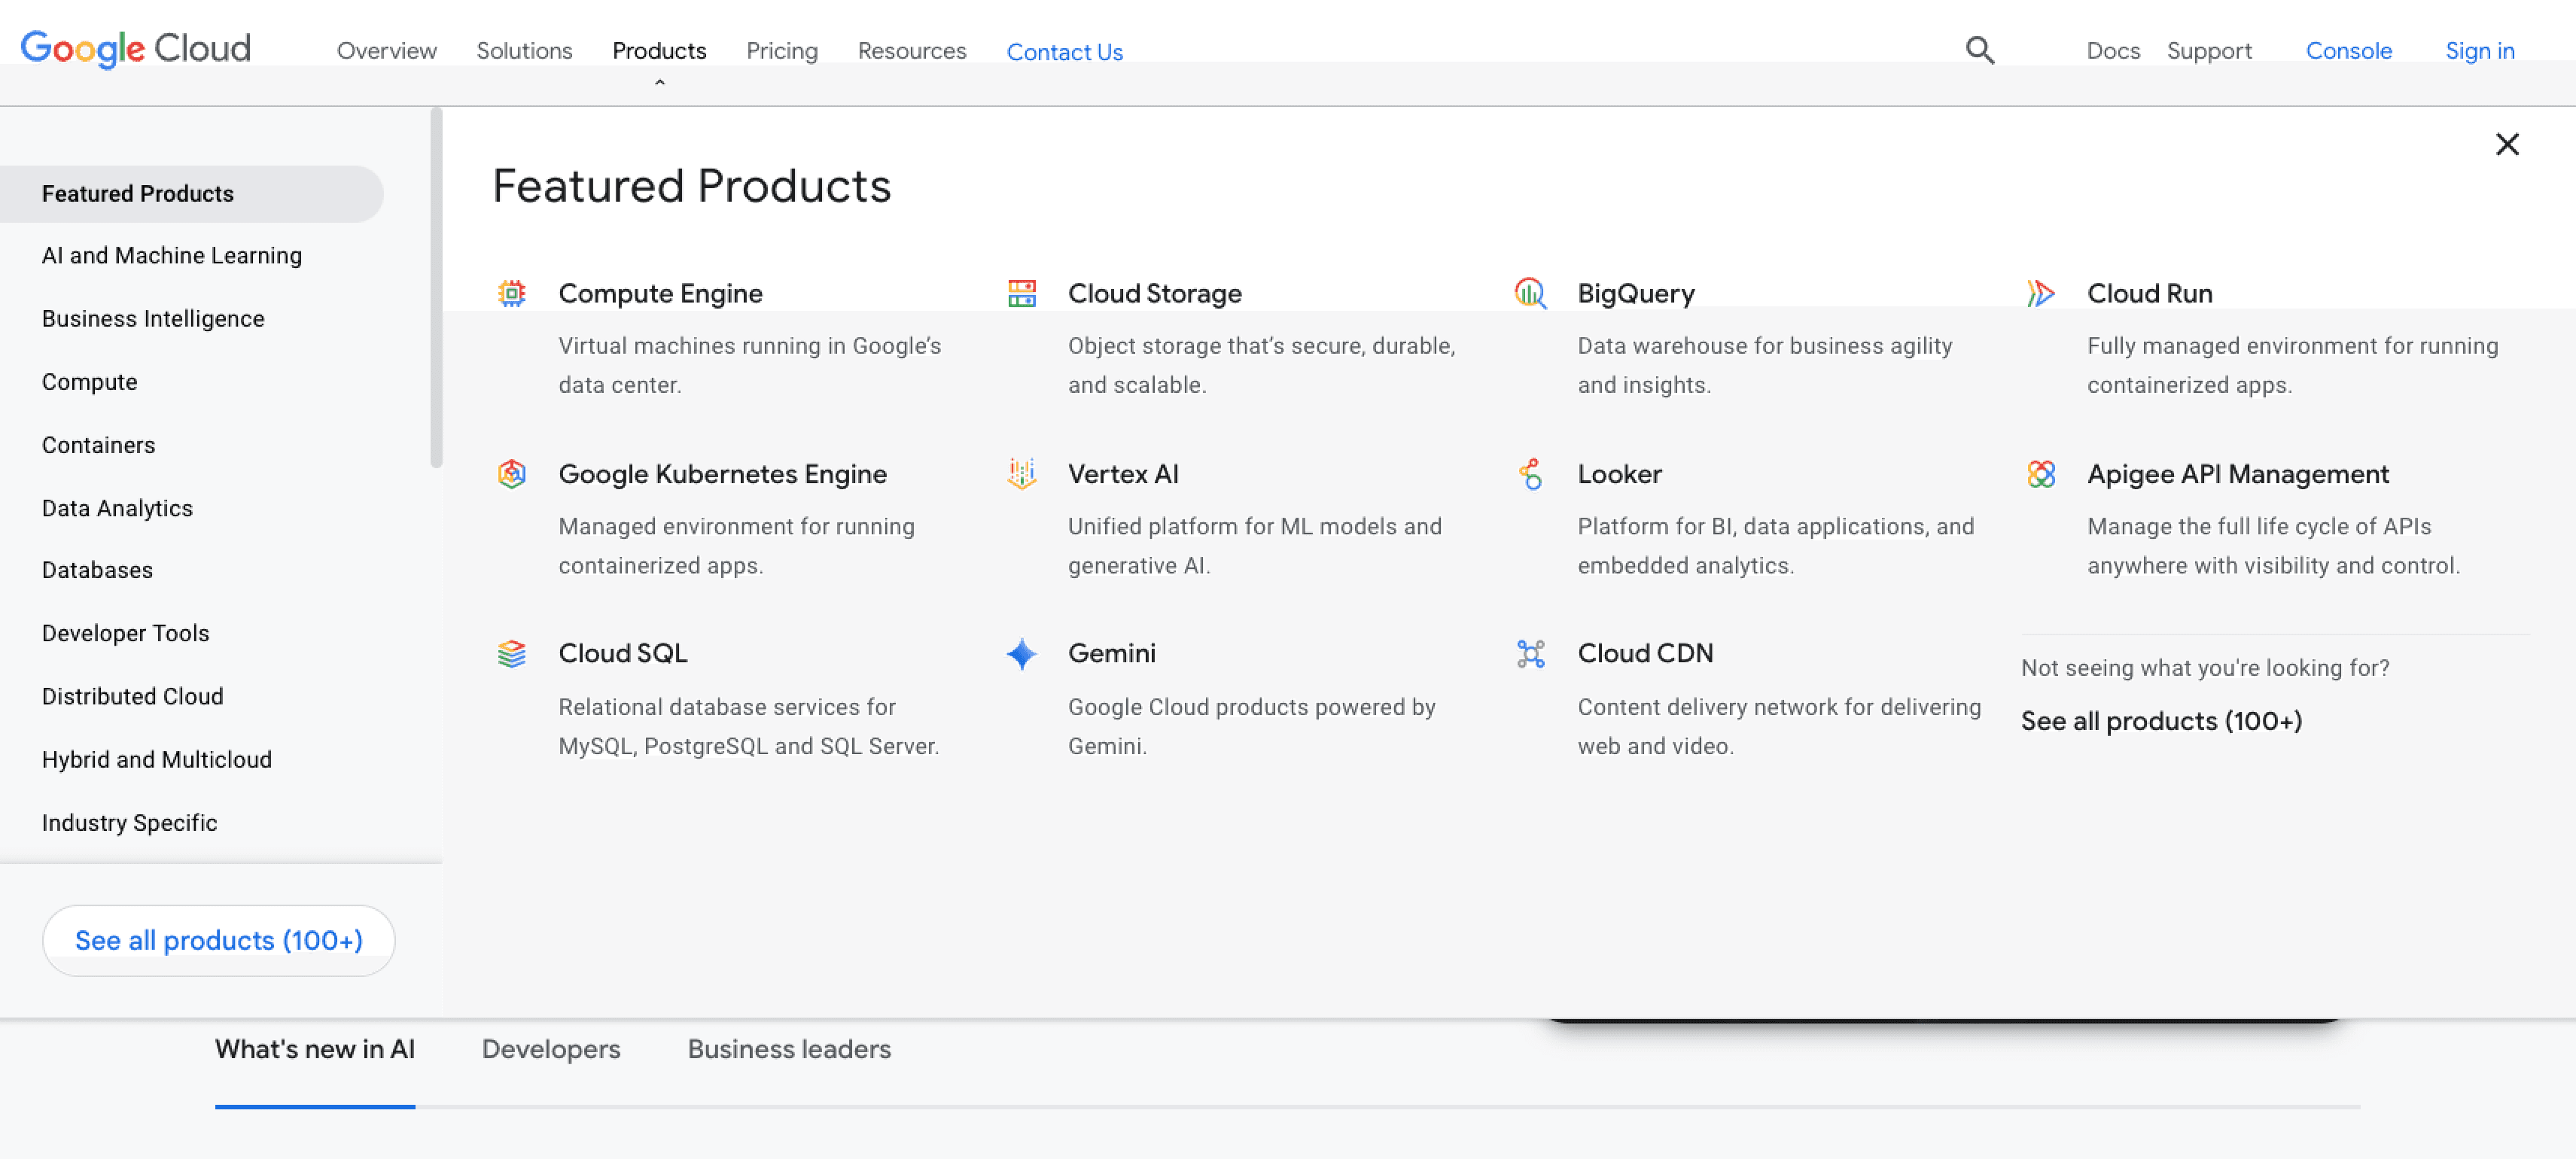The width and height of the screenshot is (2576, 1159).
Task: Select AI and Machine Learning category
Action: coord(172,256)
